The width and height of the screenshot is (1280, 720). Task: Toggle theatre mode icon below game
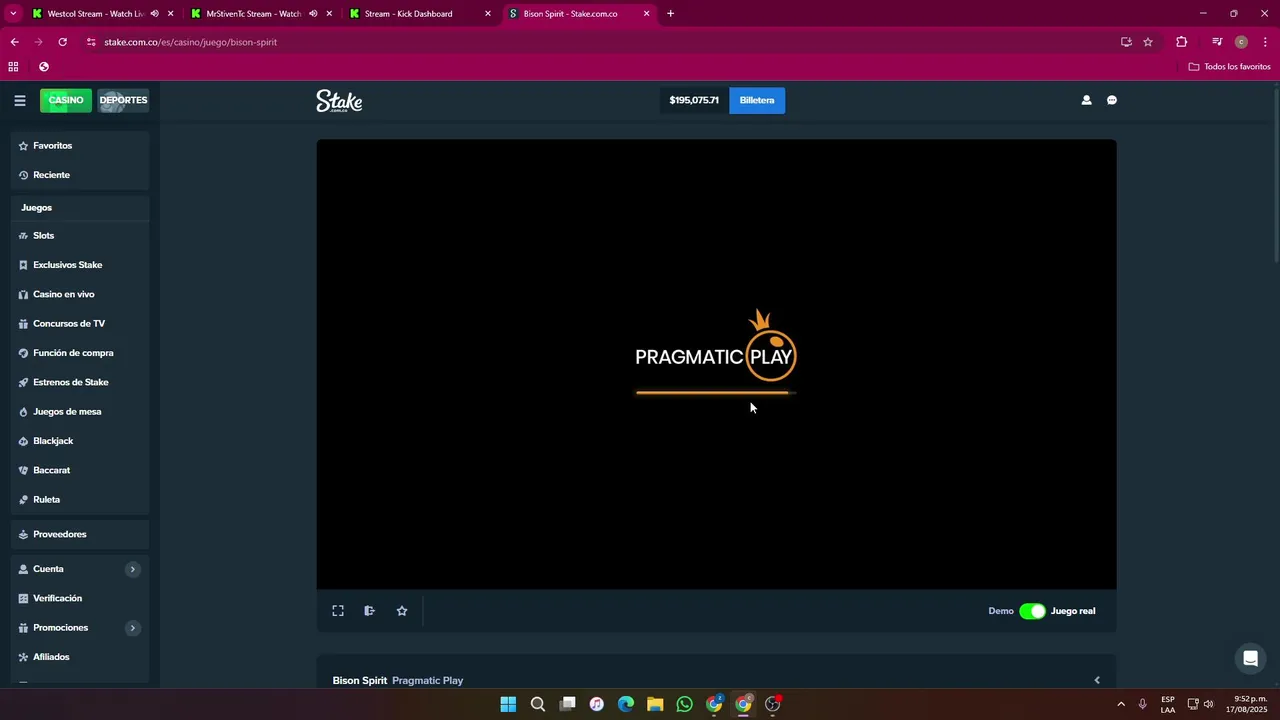point(369,611)
